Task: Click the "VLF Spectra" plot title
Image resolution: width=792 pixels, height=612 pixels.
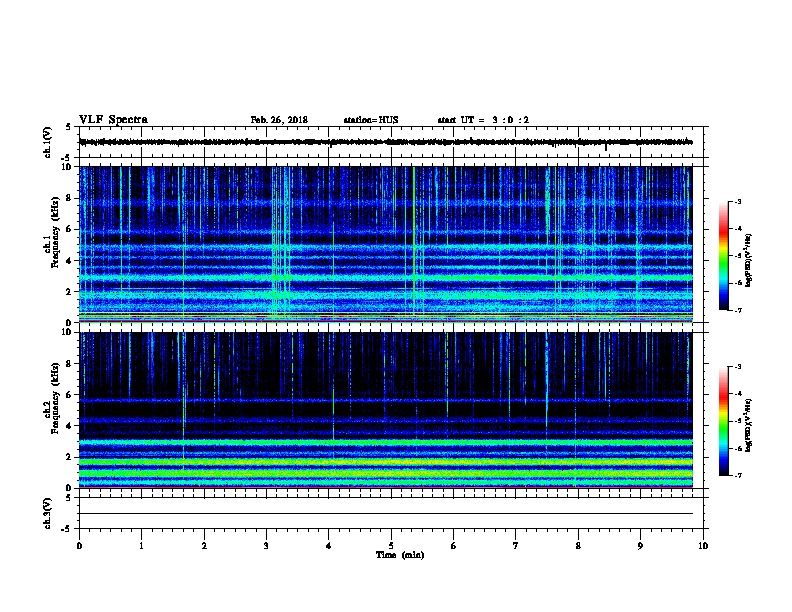Action: coord(113,120)
